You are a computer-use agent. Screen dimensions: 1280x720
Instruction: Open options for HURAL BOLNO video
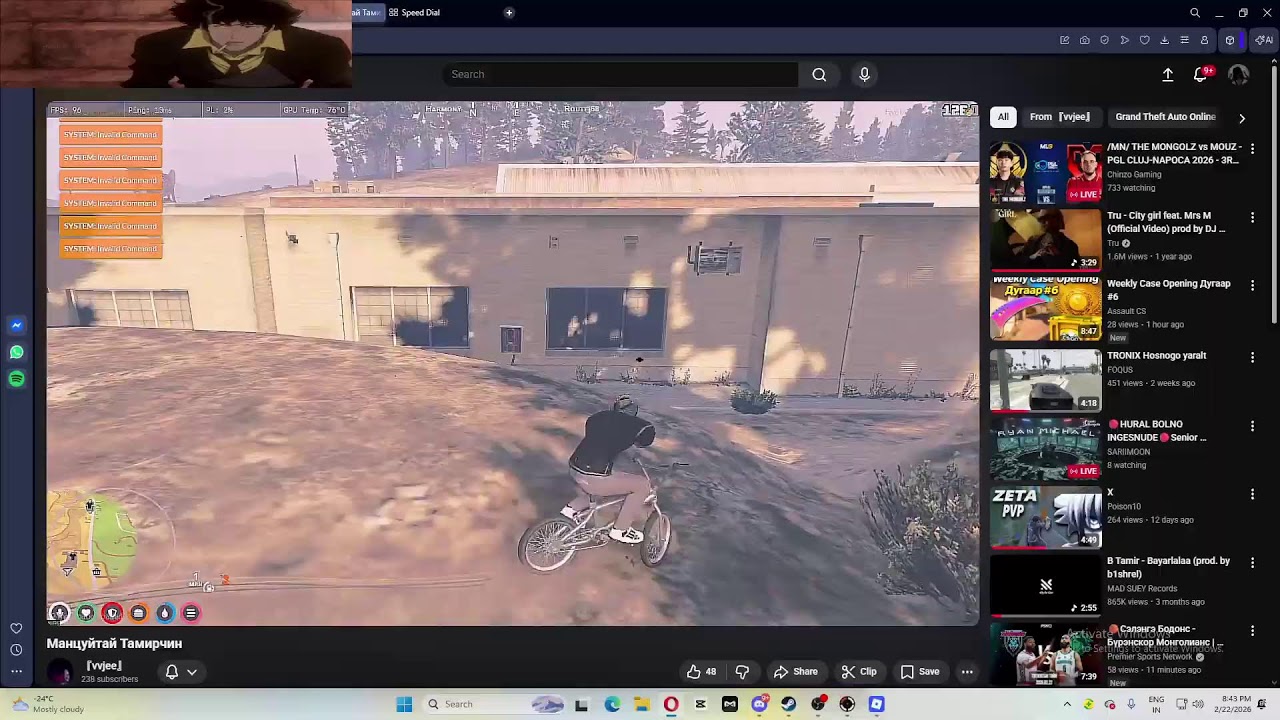[1252, 426]
